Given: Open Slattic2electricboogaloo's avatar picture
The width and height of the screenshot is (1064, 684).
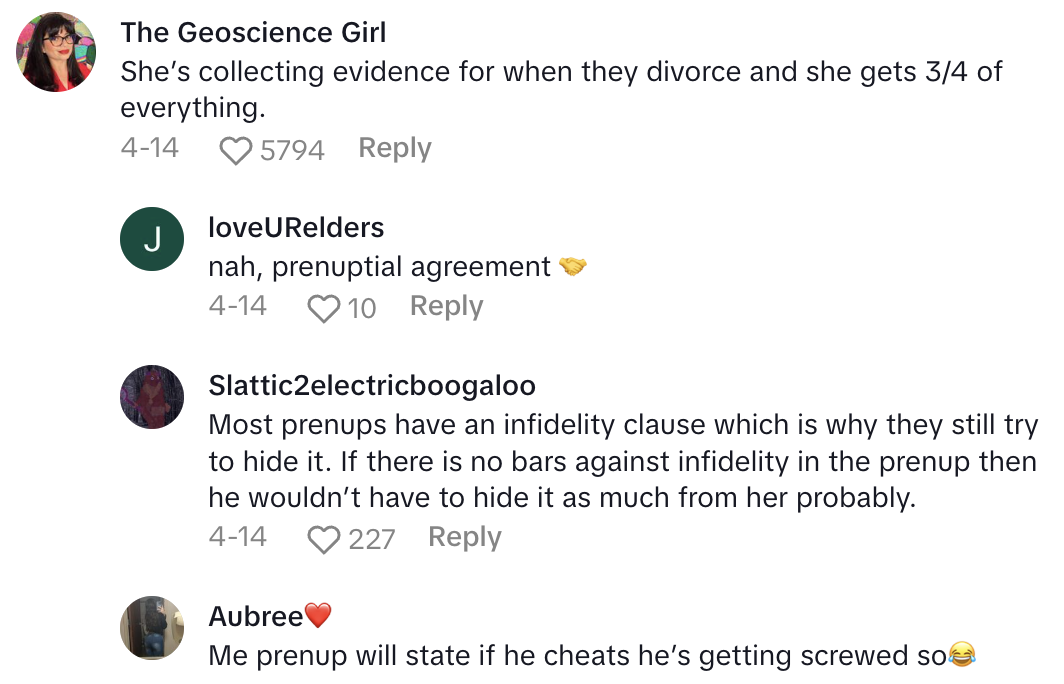Looking at the screenshot, I should click(152, 398).
